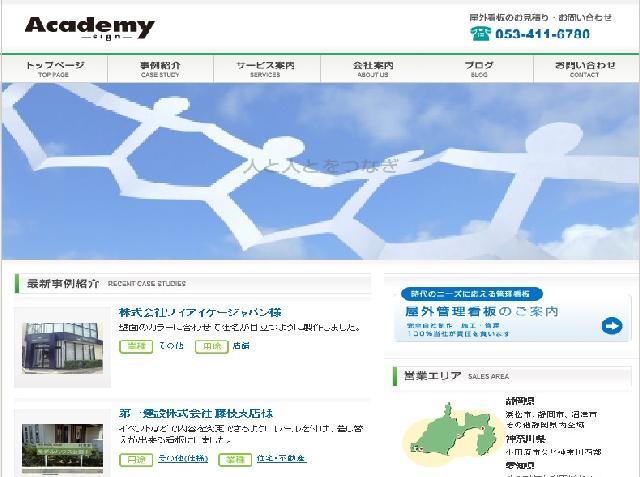Click the blue building case thumbnail

tap(62, 348)
